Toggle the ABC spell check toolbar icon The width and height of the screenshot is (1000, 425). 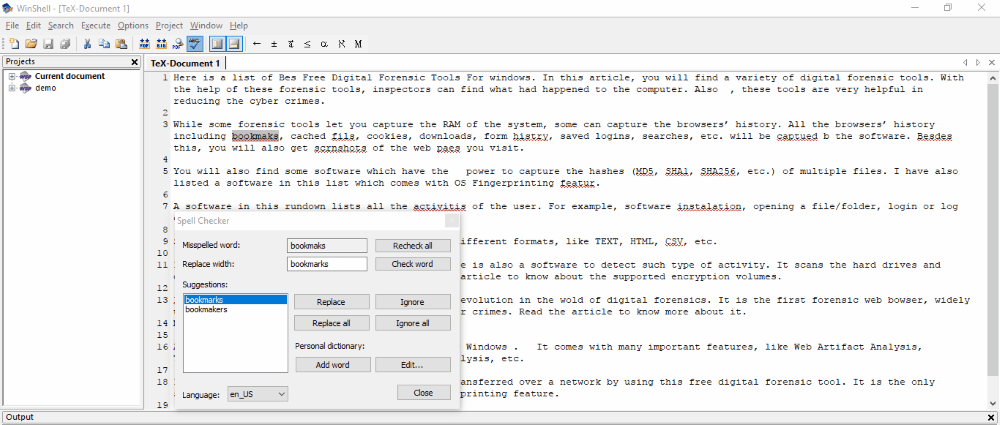195,44
